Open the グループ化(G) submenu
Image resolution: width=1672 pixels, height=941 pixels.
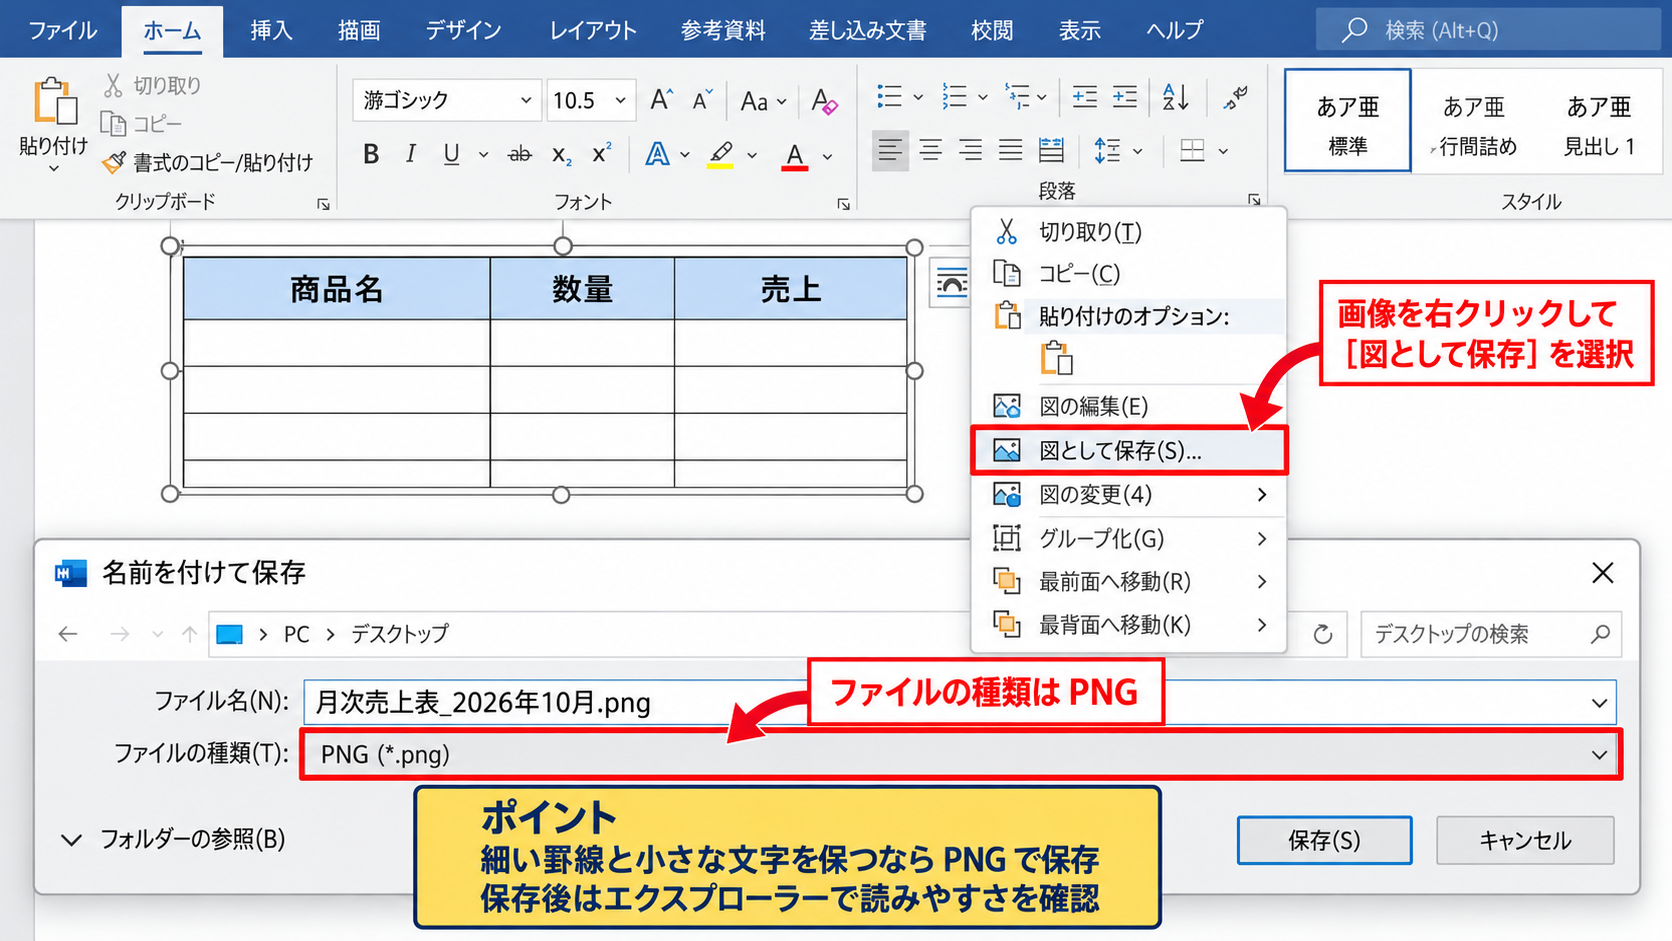pos(1128,539)
